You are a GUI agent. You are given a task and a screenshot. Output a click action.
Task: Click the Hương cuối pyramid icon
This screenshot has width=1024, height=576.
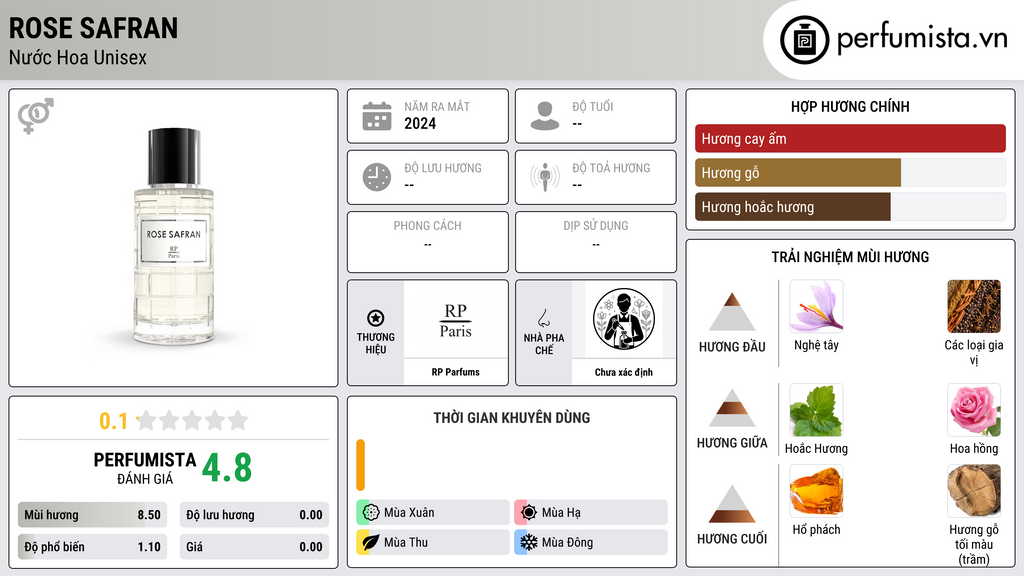tap(732, 504)
